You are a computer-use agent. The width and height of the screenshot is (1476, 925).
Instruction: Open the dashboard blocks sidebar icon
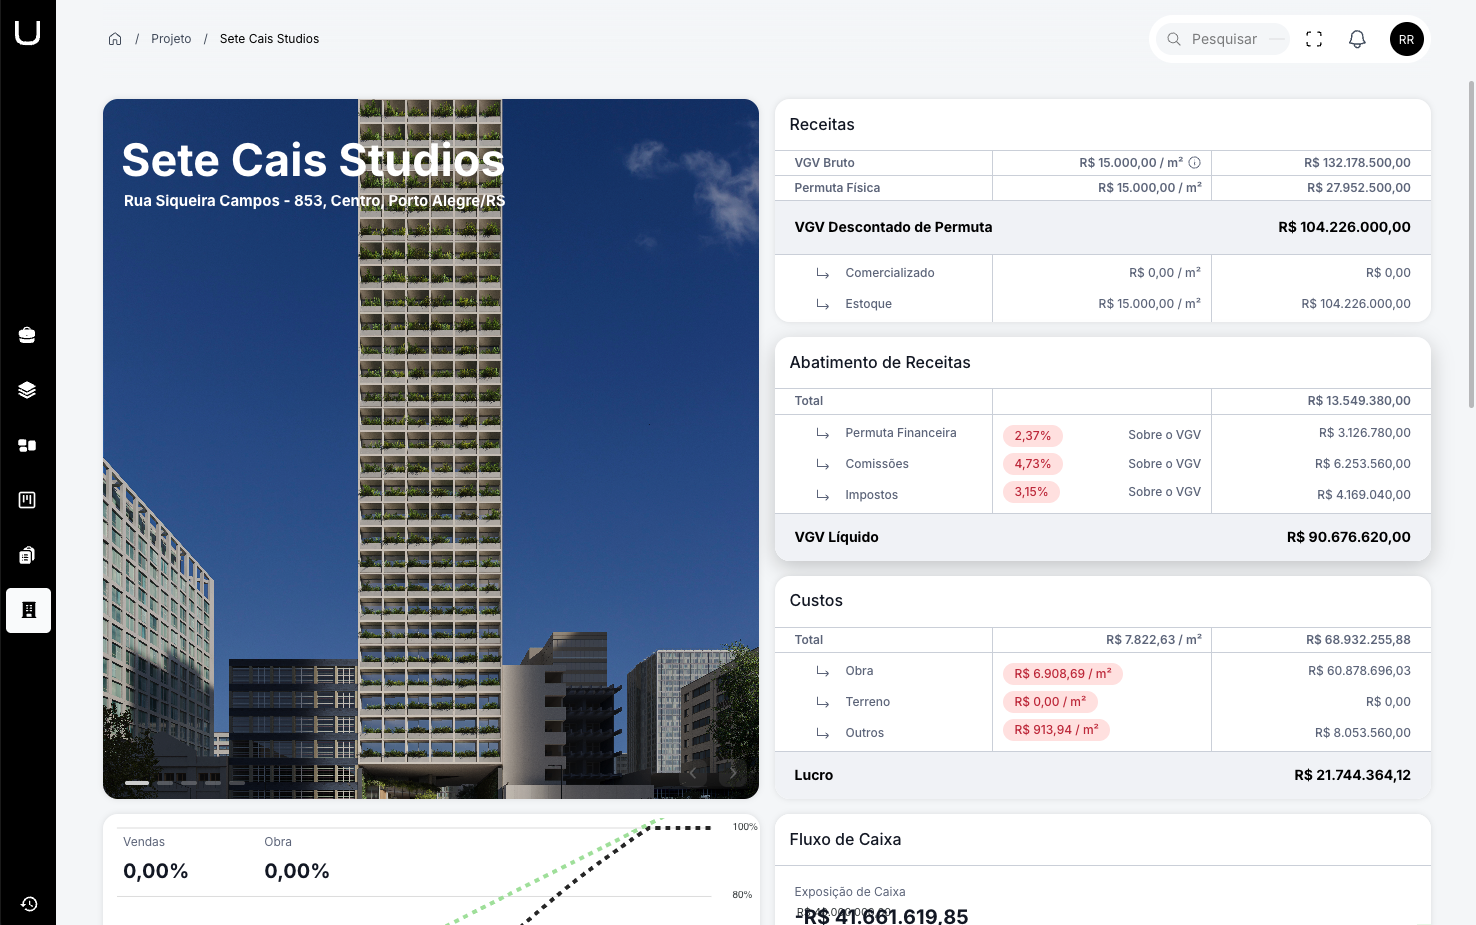(28, 445)
